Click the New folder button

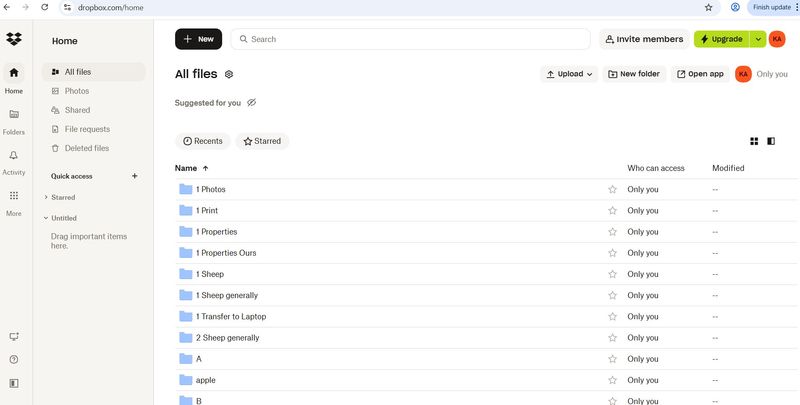634,74
